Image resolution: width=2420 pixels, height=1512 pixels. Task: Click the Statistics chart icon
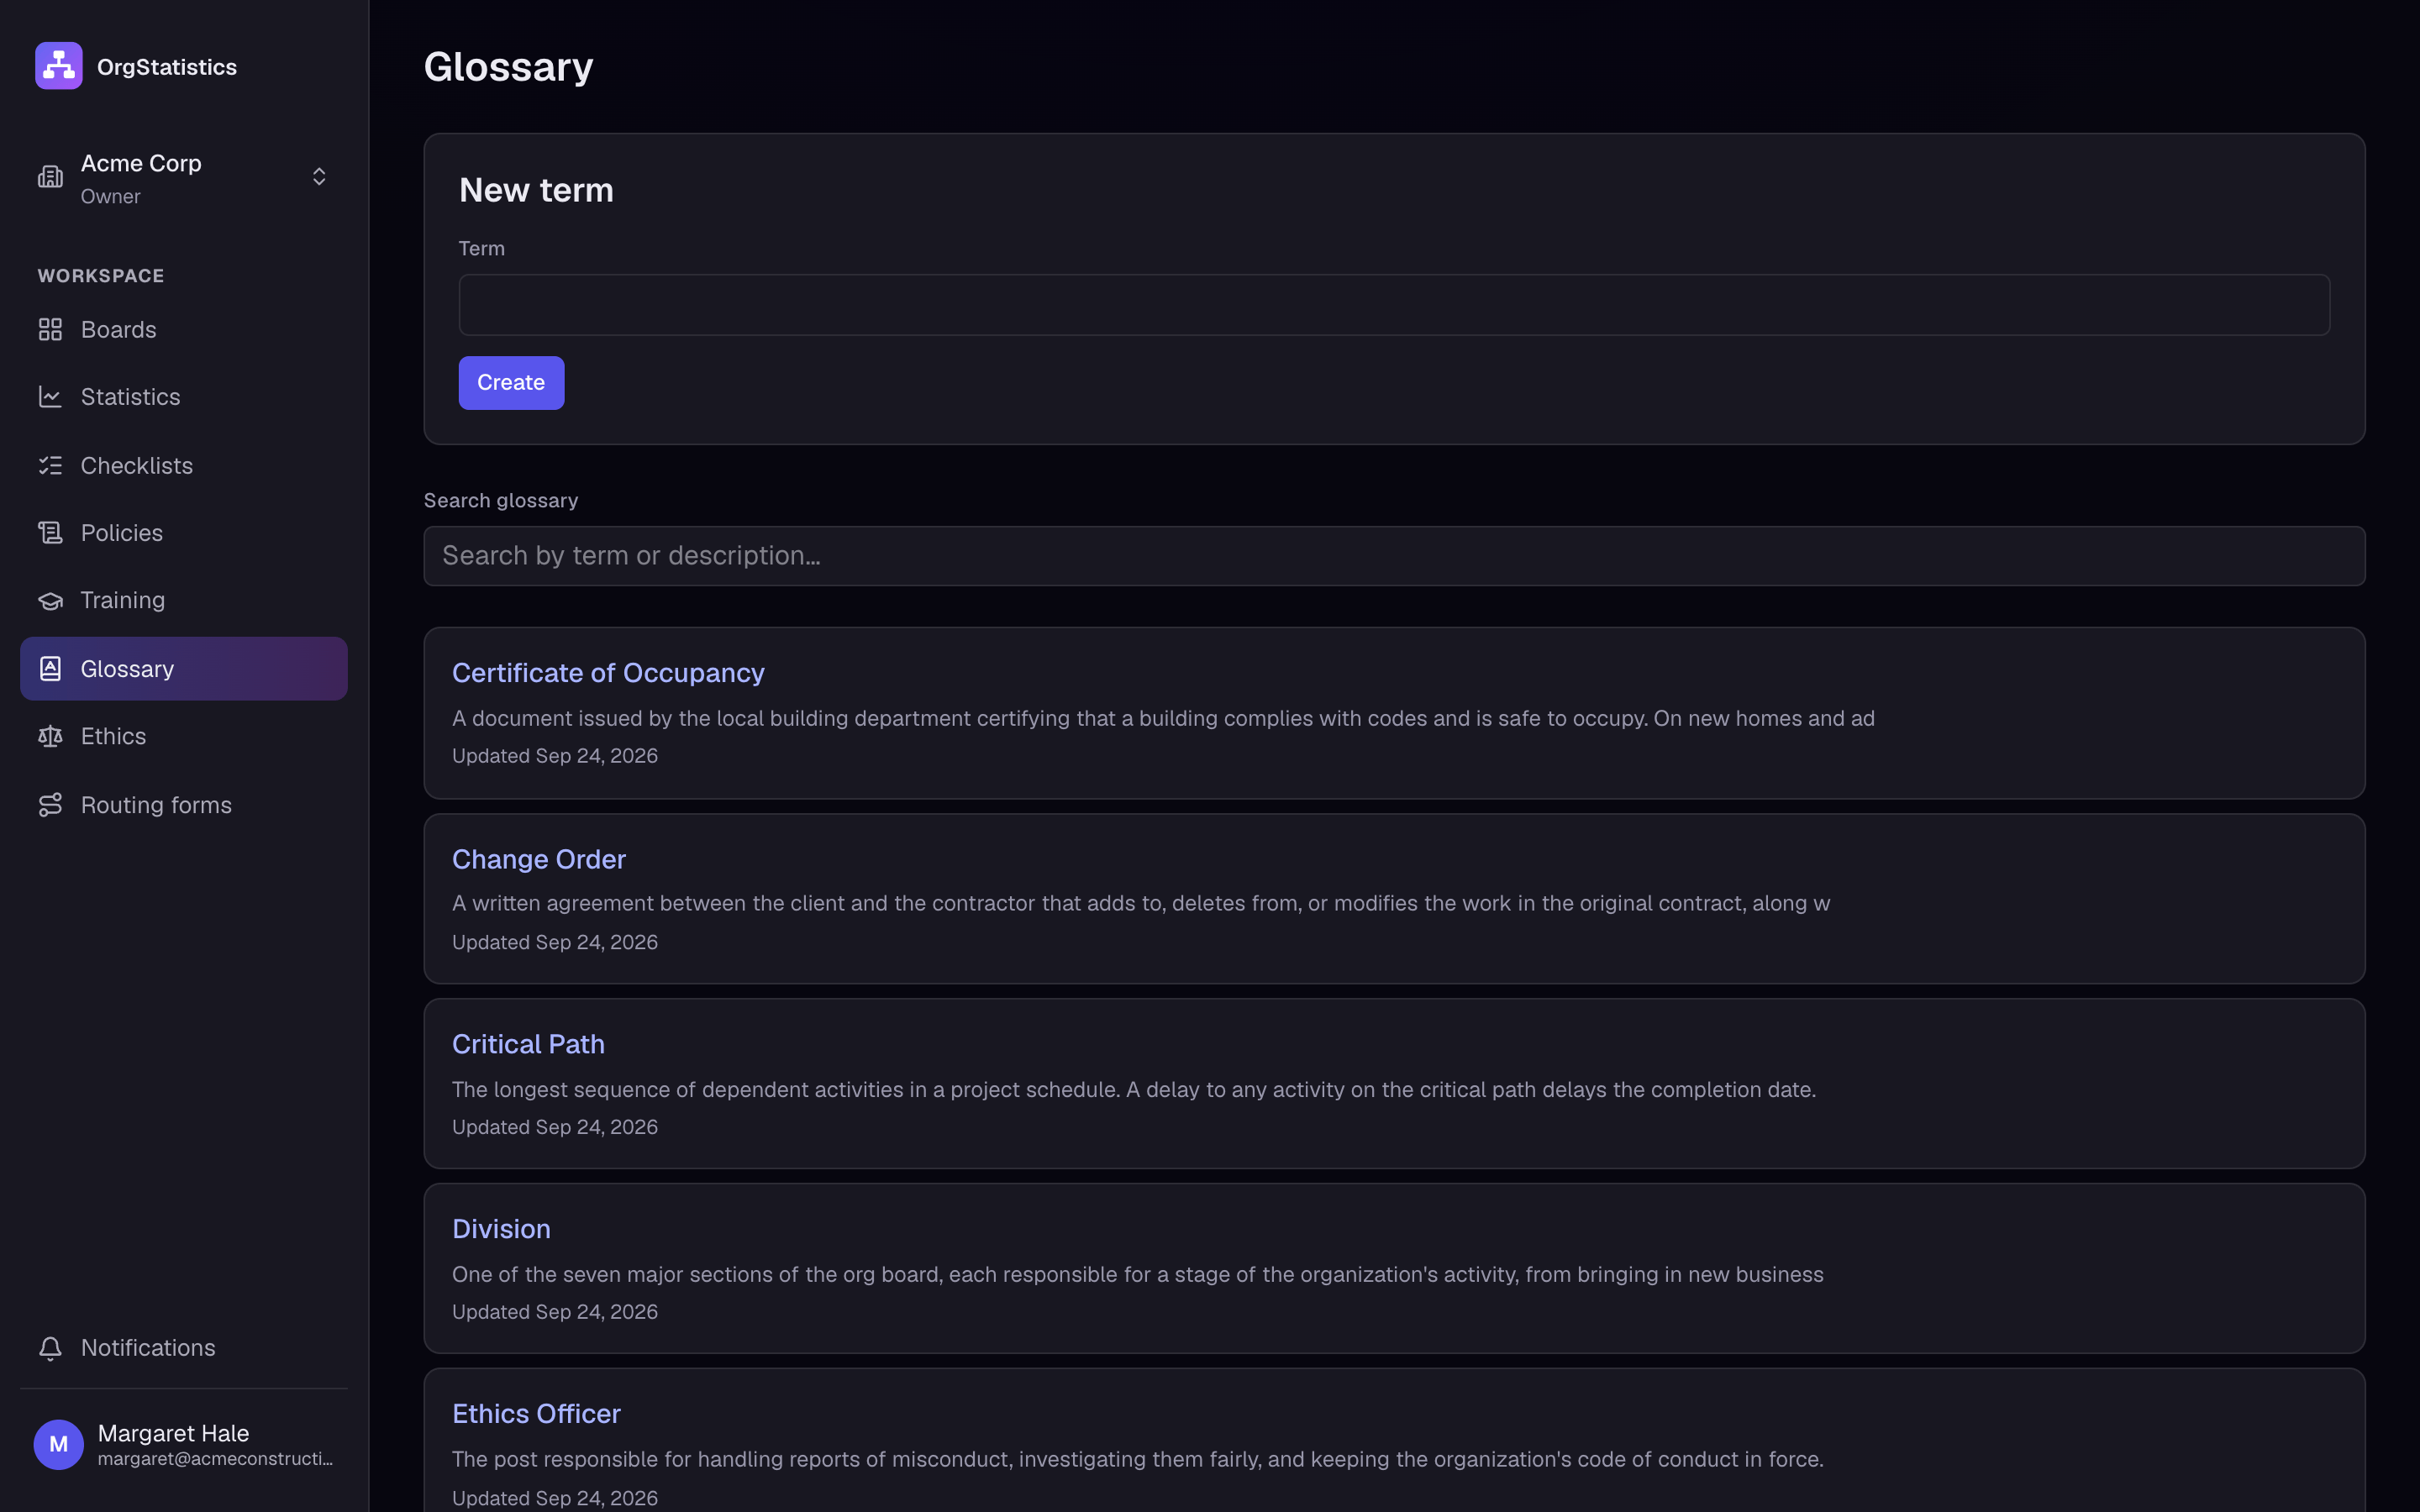[50, 397]
